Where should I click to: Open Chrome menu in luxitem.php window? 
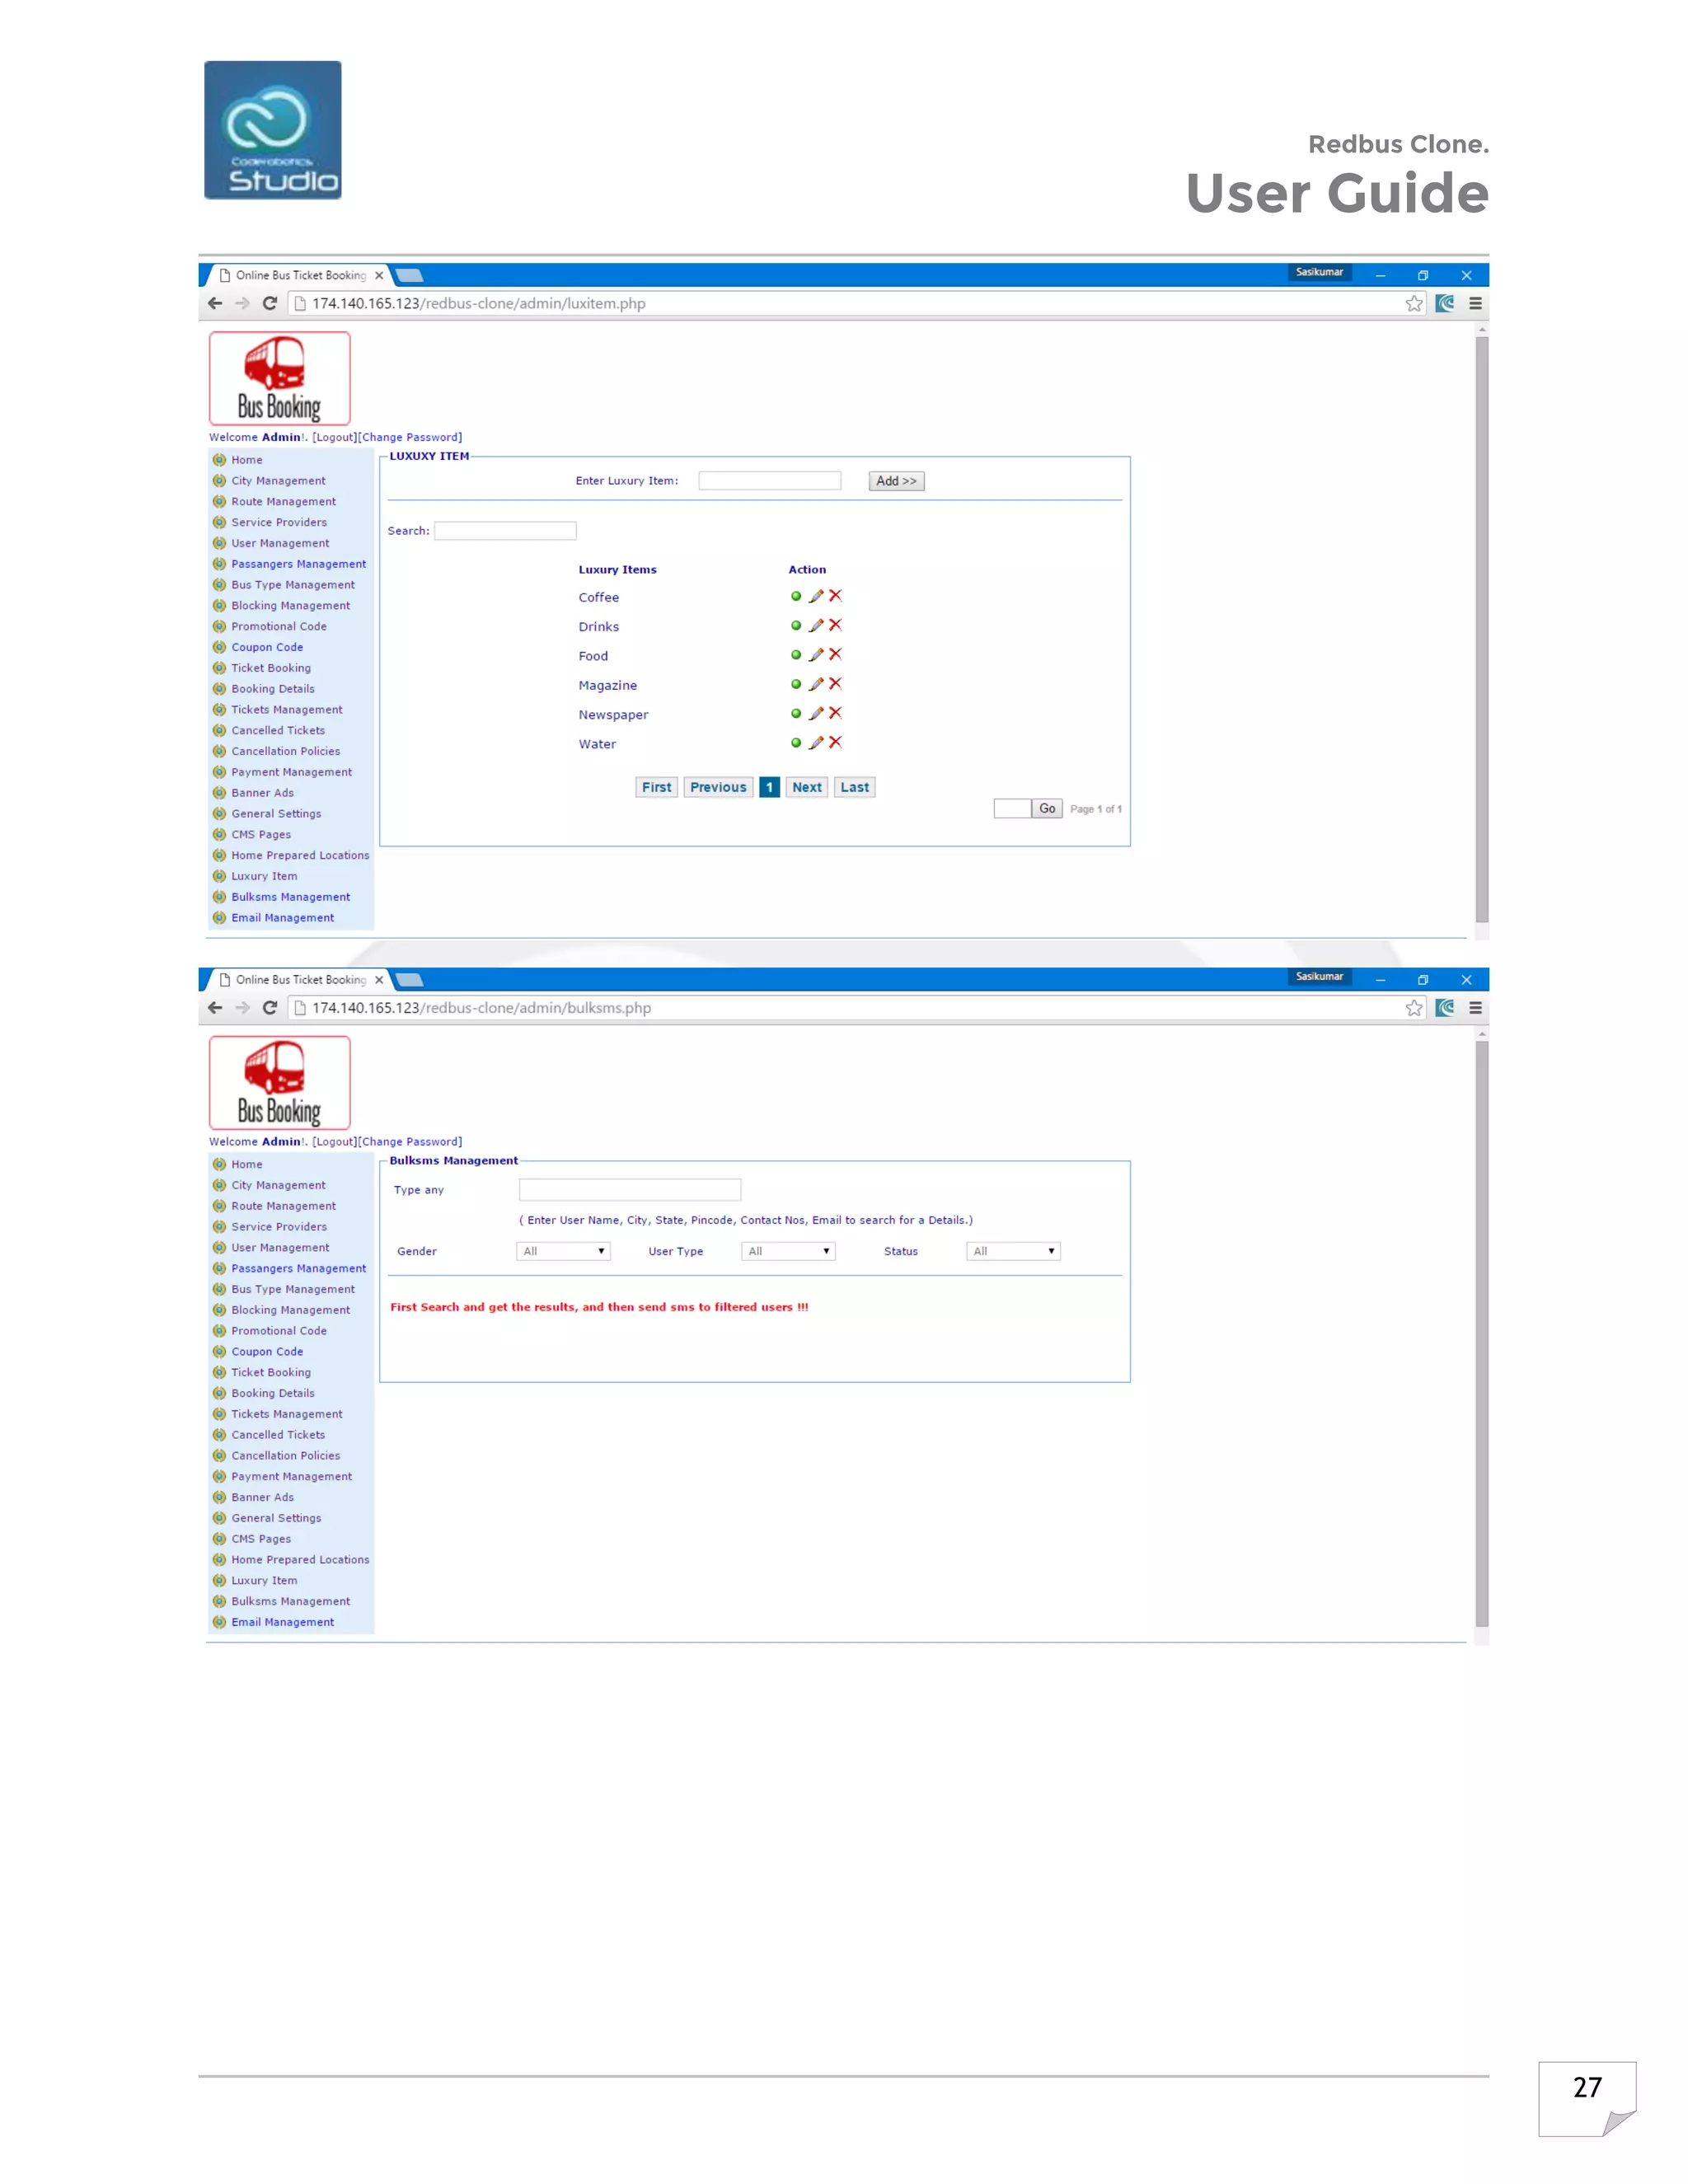[x=1475, y=303]
